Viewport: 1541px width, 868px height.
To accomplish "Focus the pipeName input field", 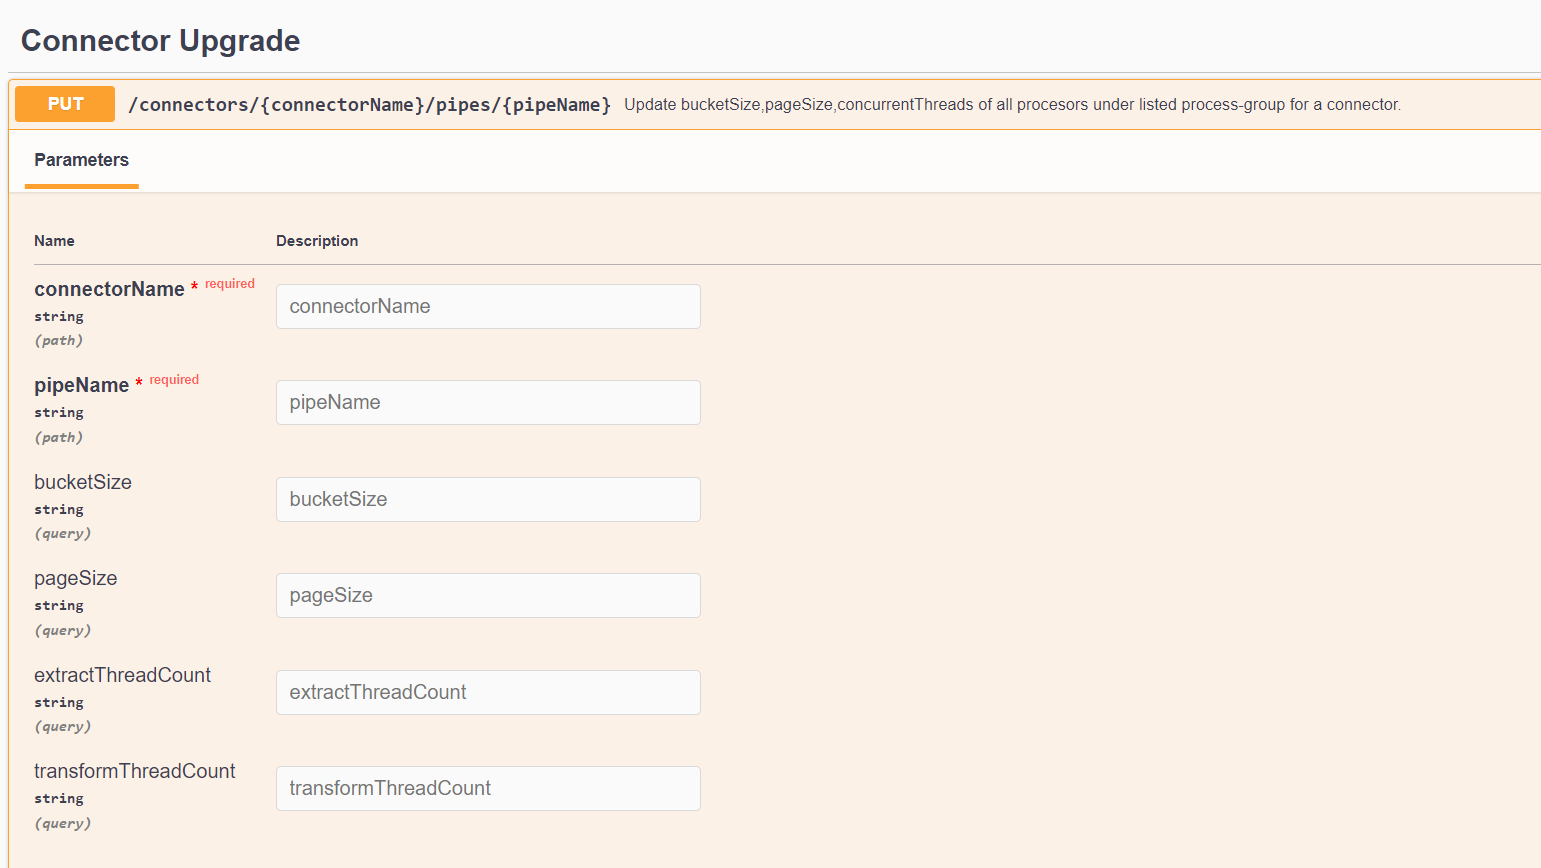I will point(488,402).
